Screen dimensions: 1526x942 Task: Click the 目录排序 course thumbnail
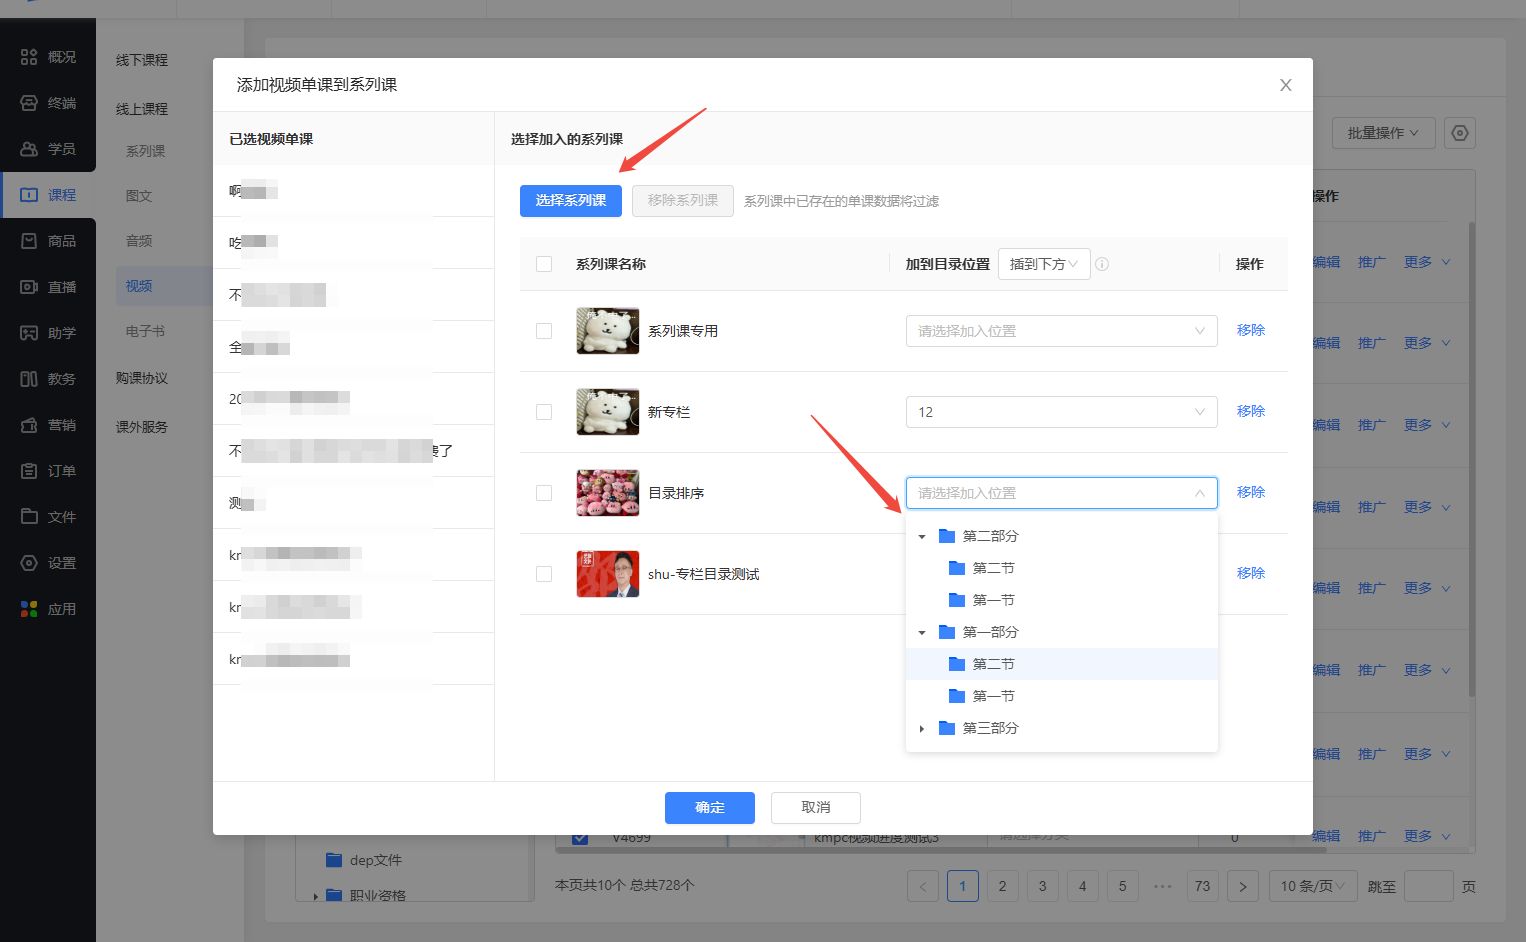pos(607,493)
